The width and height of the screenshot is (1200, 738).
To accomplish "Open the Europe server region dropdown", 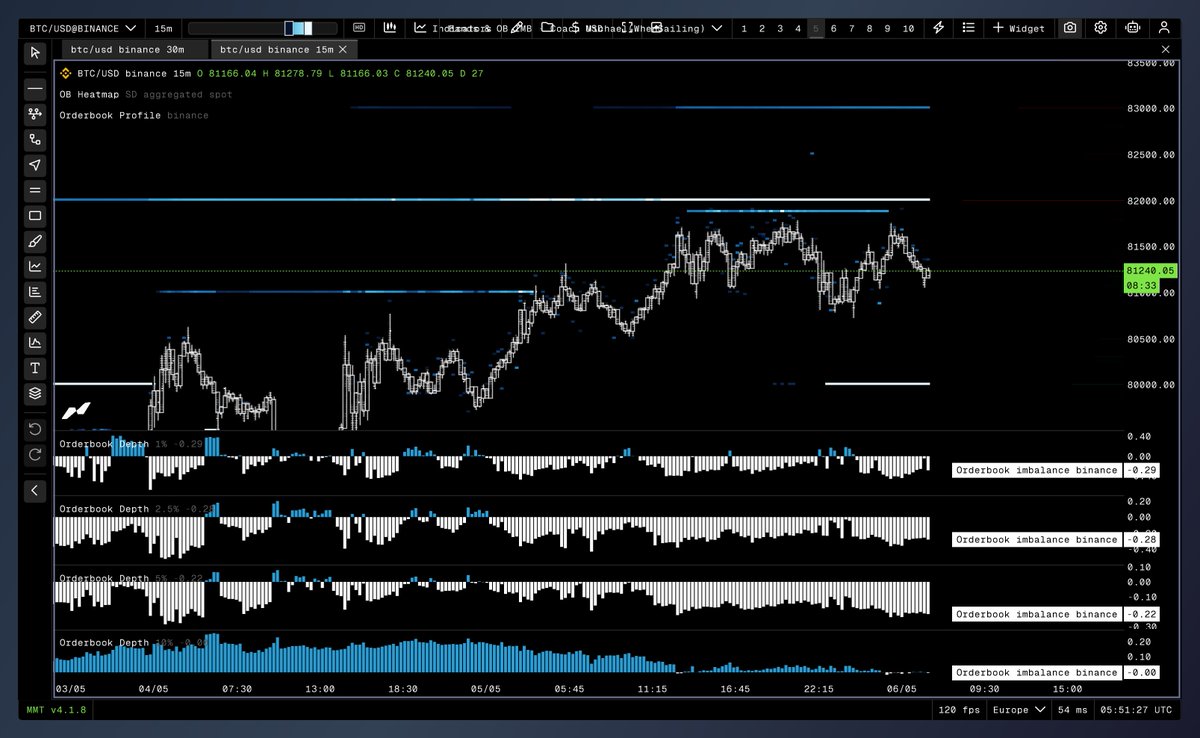I will [x=1018, y=709].
